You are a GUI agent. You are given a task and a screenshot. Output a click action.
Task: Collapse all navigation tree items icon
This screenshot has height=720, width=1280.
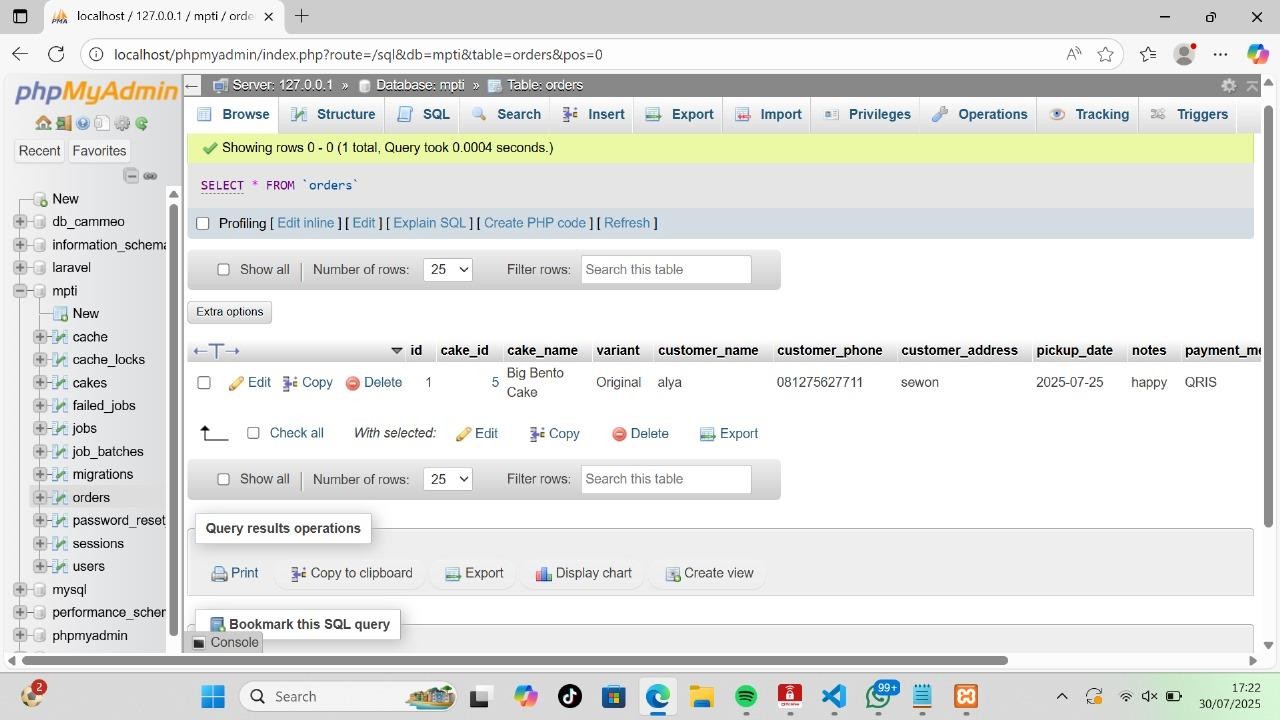[x=131, y=176]
